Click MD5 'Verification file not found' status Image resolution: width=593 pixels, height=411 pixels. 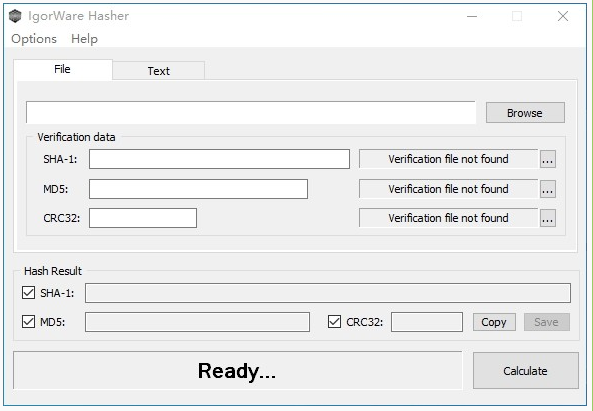coord(448,189)
